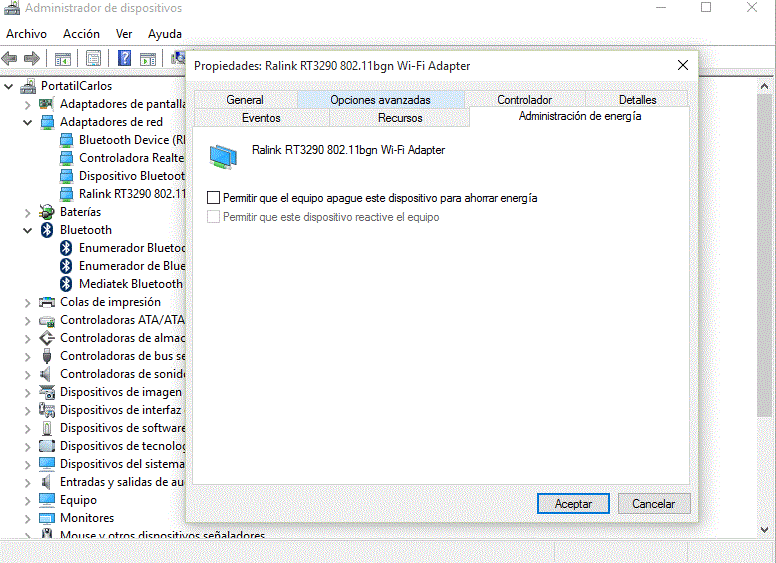Click the Controladoras de almacenamiento icon
This screenshot has height=563, width=776.
pyautogui.click(x=47, y=338)
